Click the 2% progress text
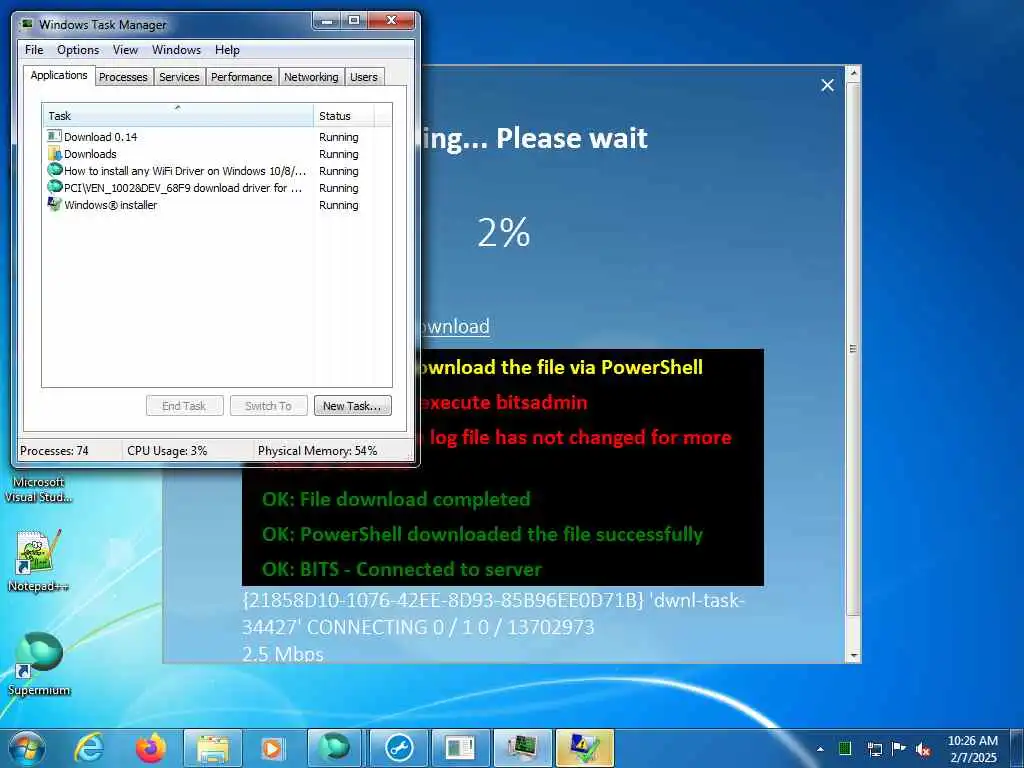 point(504,232)
